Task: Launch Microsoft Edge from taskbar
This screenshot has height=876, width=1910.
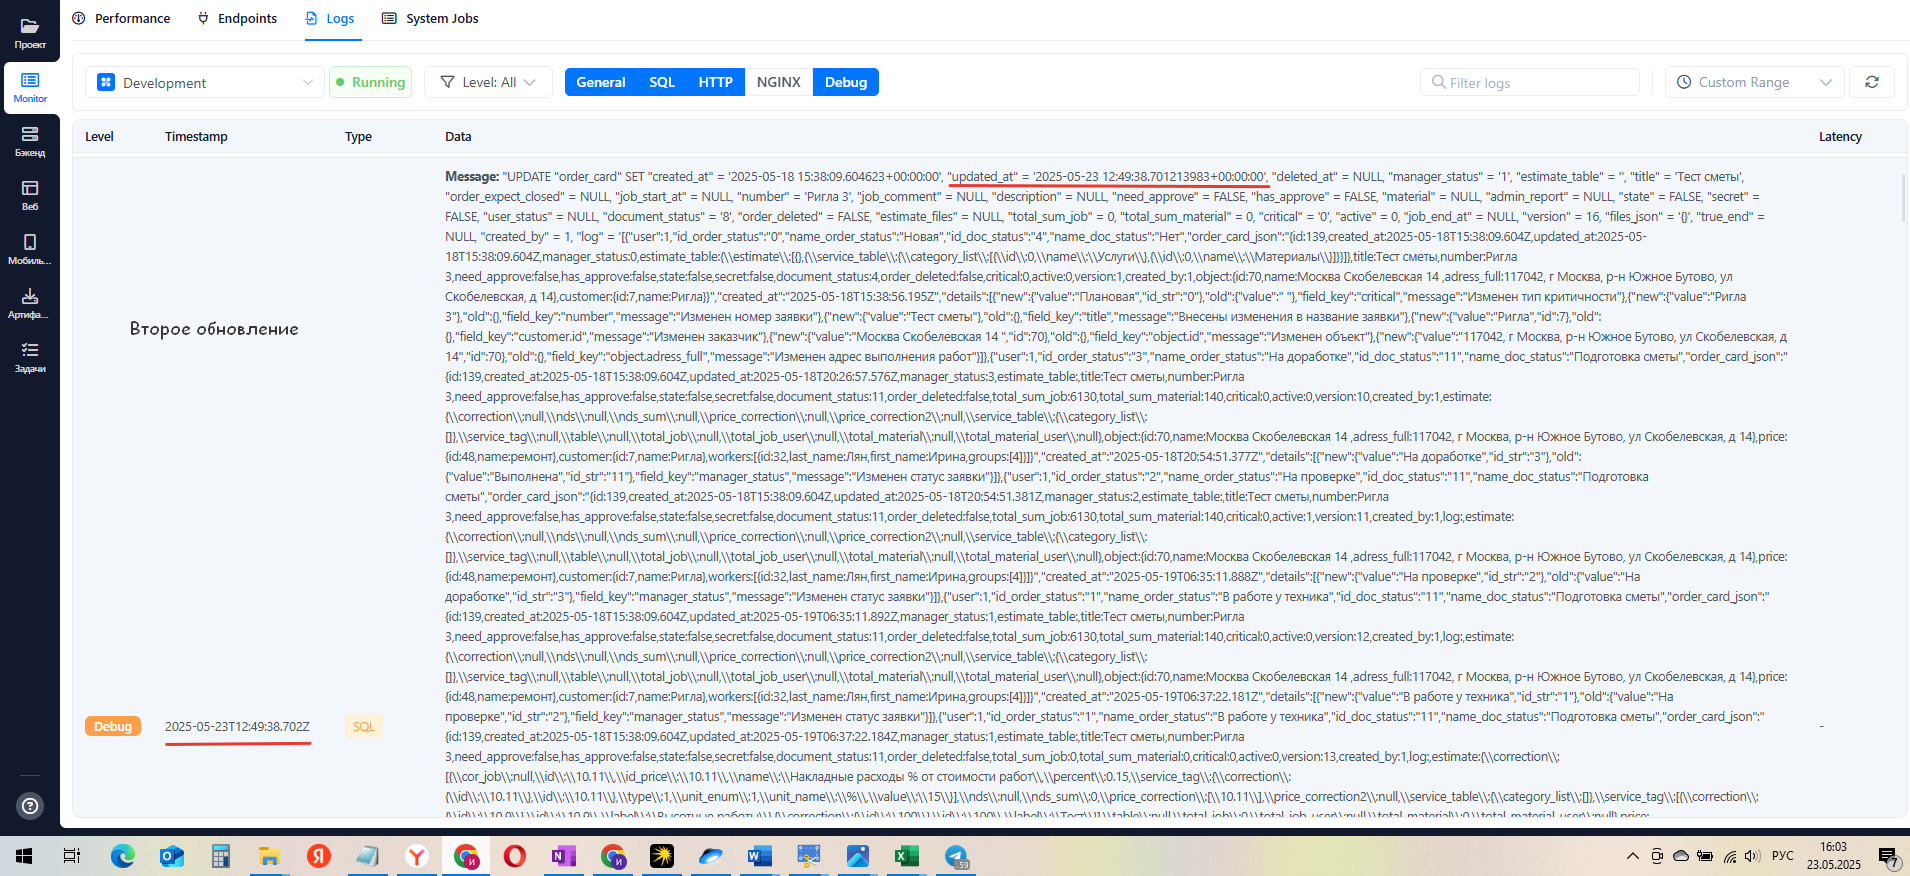Action: [122, 856]
